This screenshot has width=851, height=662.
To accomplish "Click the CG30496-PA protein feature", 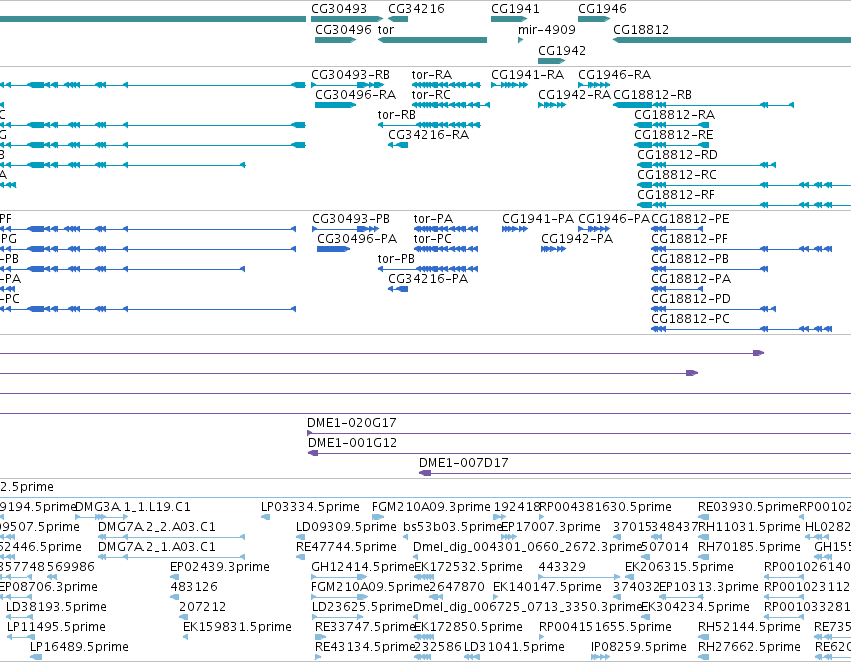I will pos(333,249).
